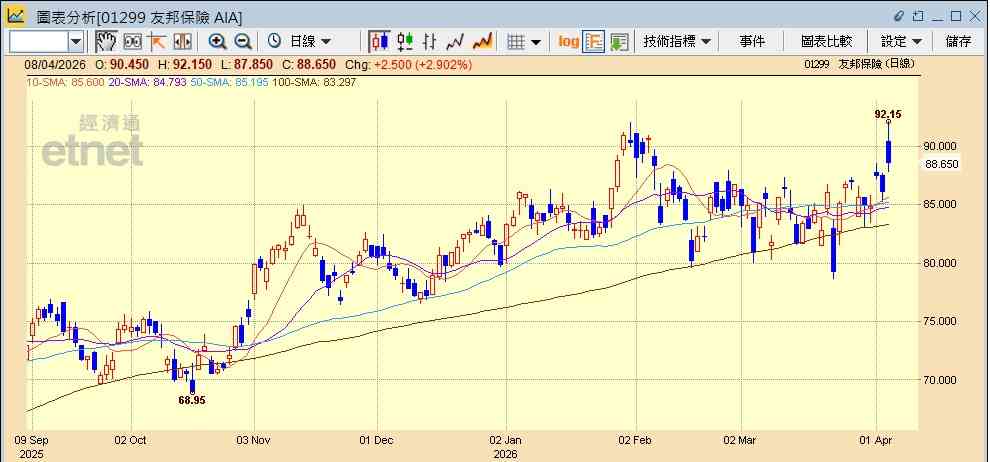The width and height of the screenshot is (990, 462).
Task: Click the pop-out window icon
Action: (918, 16)
